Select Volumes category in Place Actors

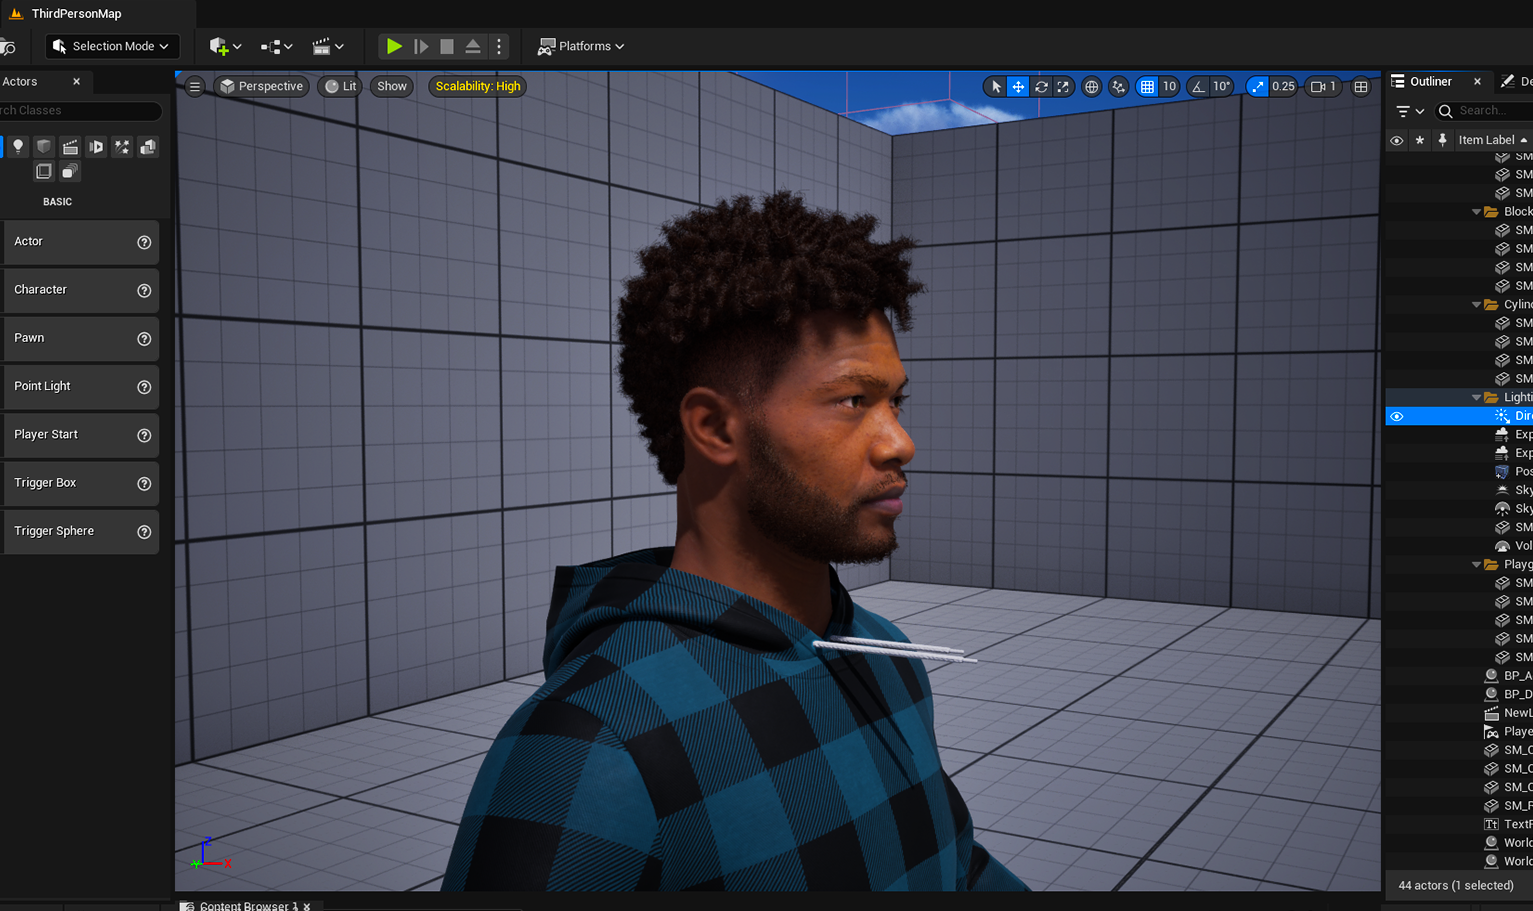click(44, 172)
